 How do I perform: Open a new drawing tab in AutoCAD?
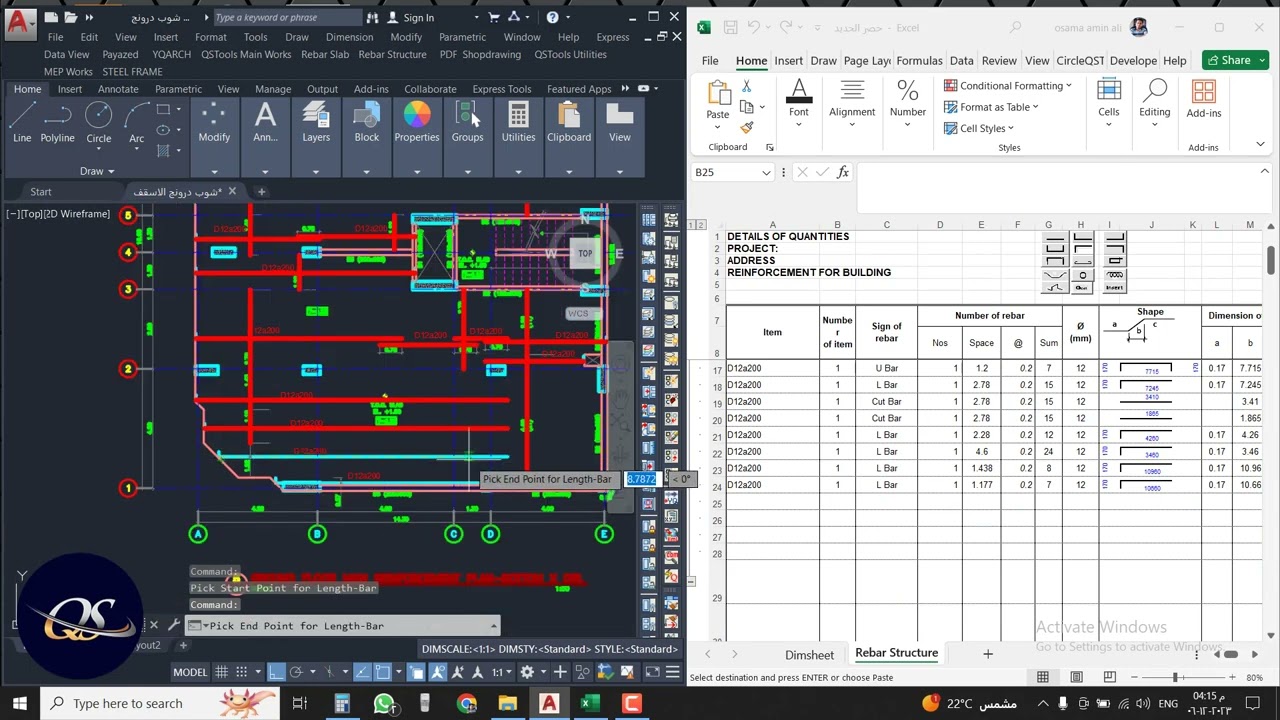click(262, 191)
